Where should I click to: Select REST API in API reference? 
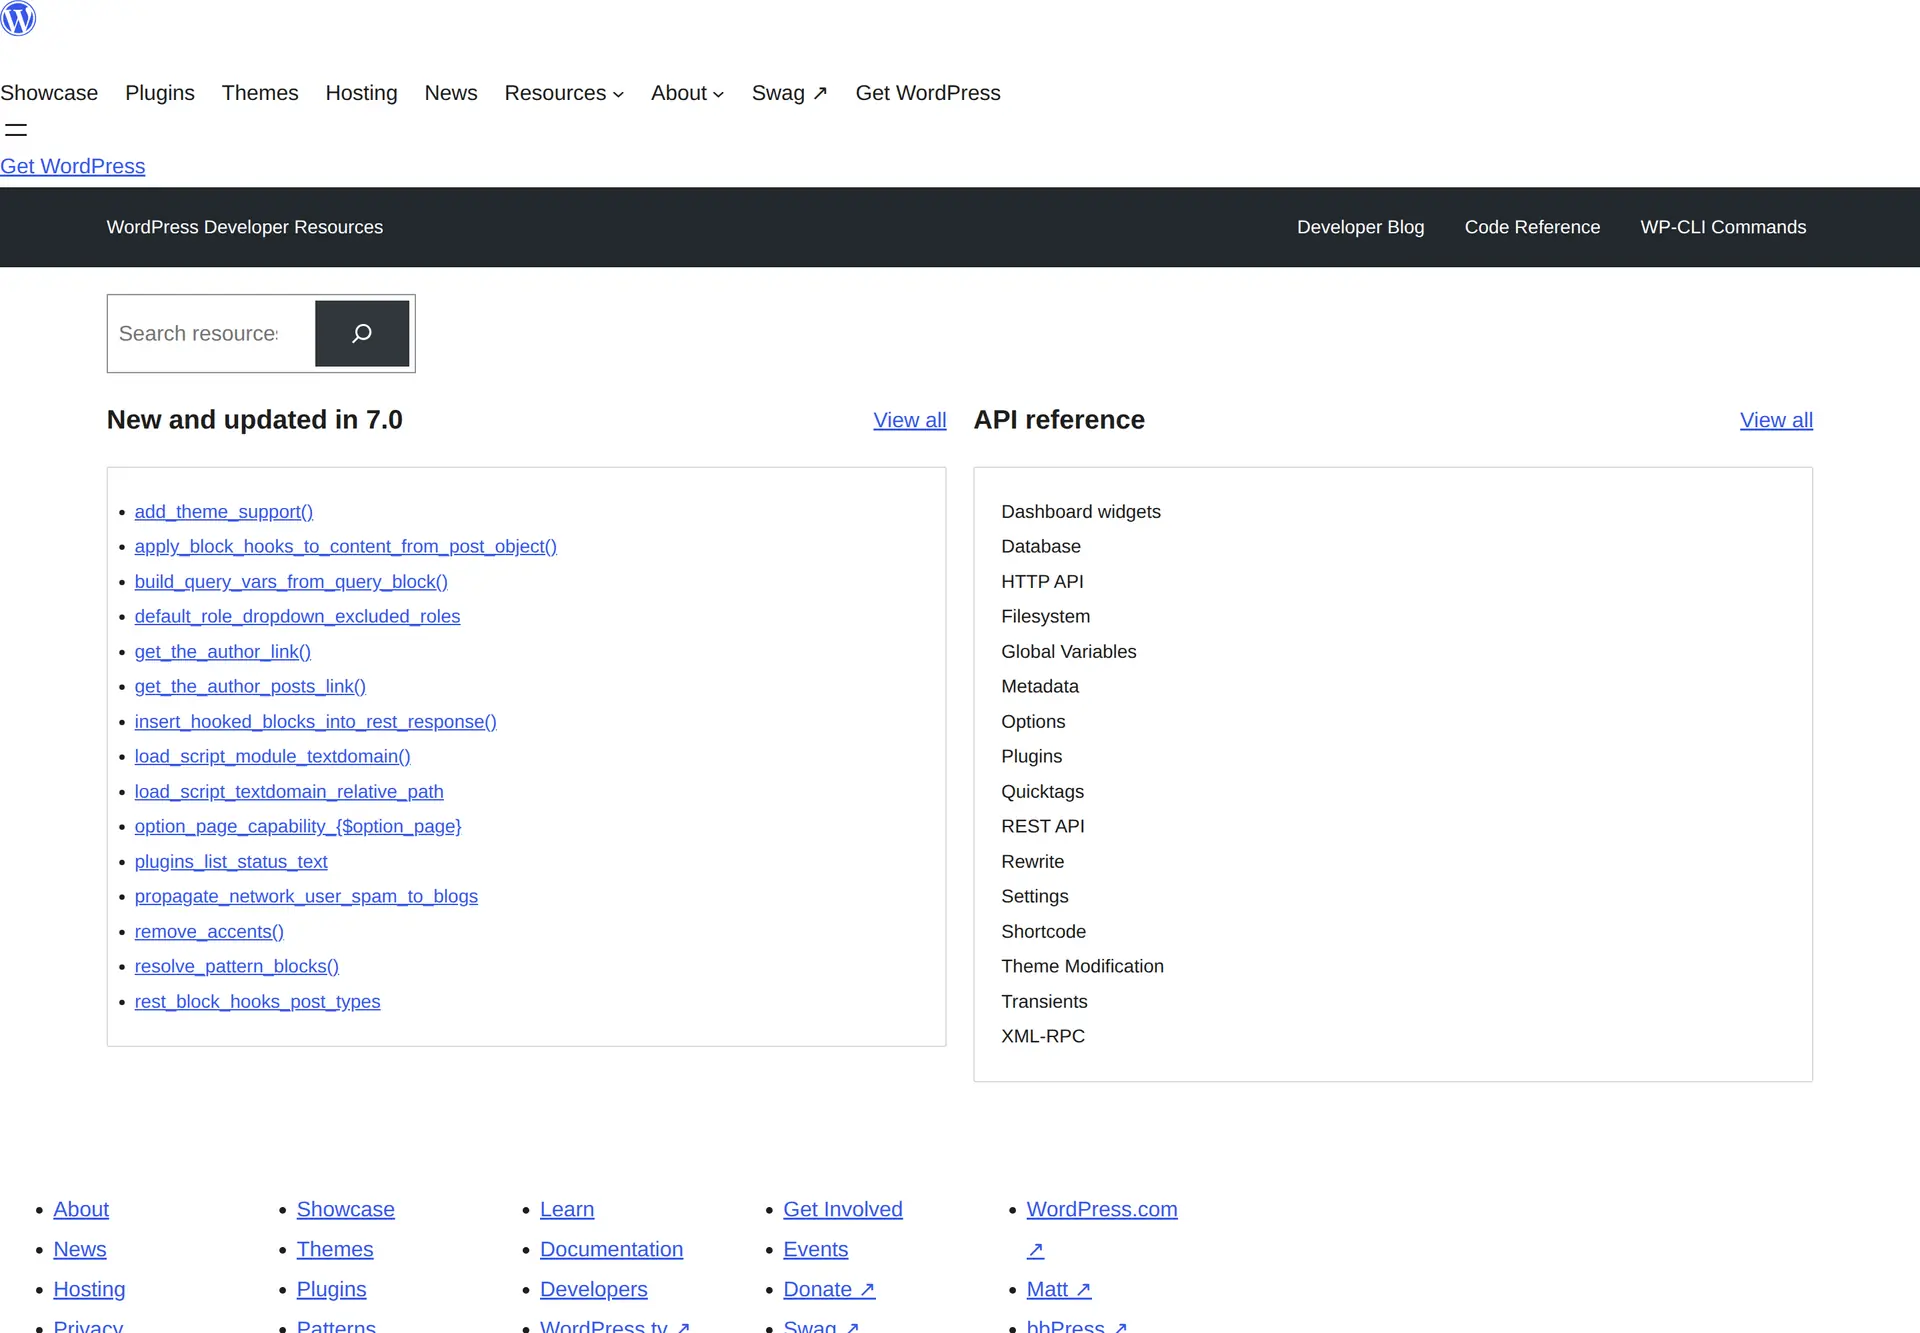1043,827
